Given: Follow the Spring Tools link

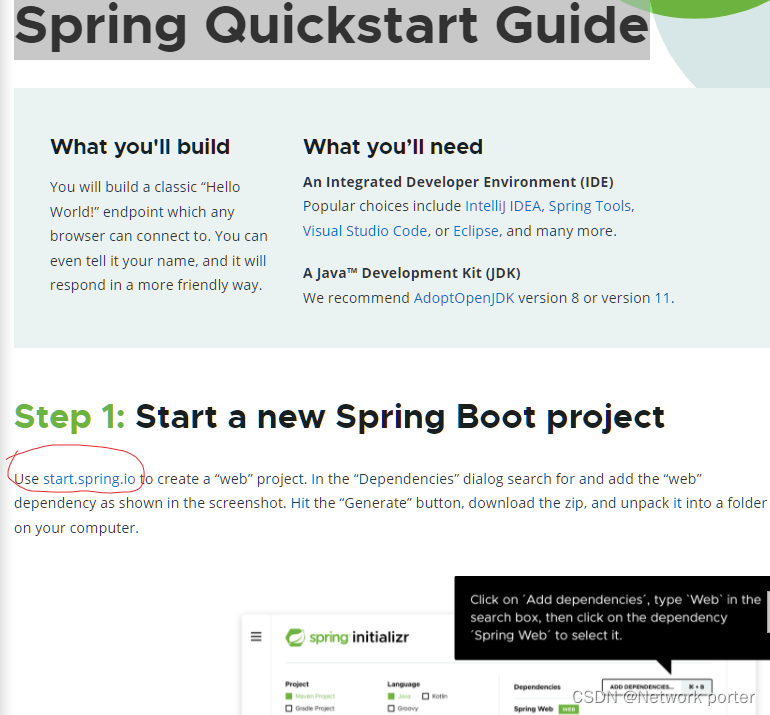Looking at the screenshot, I should pyautogui.click(x=589, y=206).
